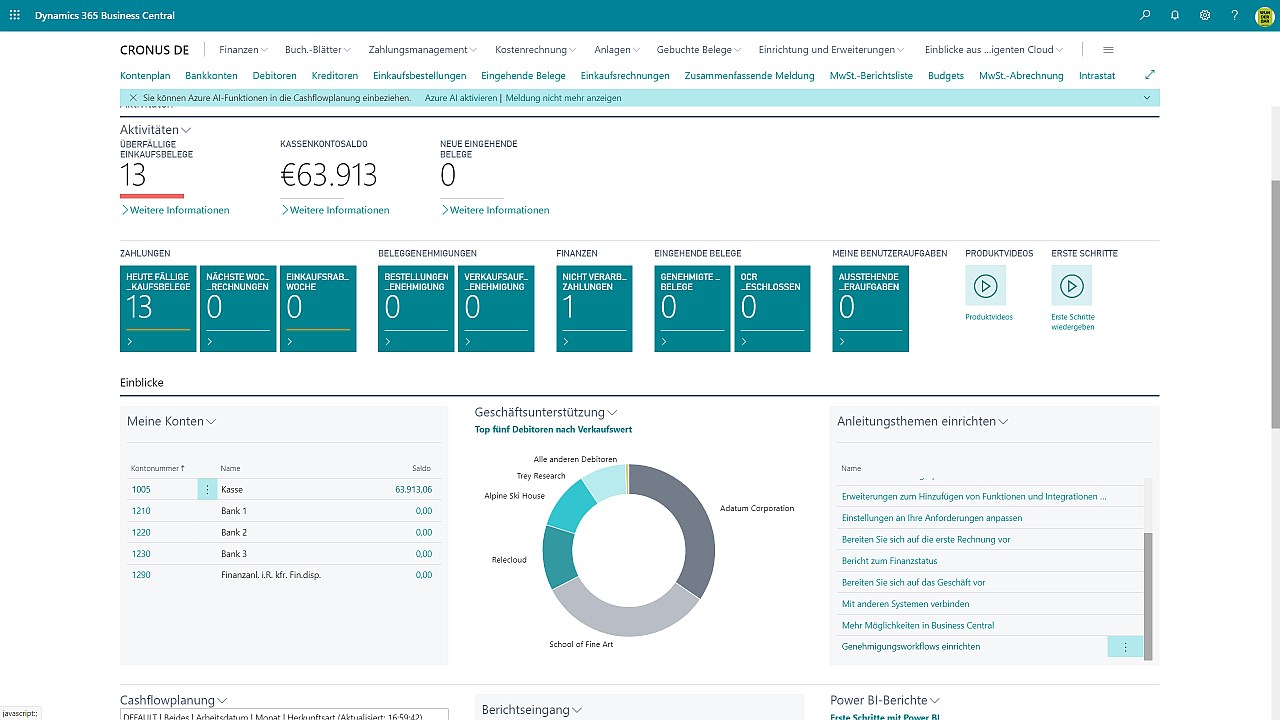This screenshot has width=1280, height=720.
Task: Open Kreditoren from the navigation bar
Action: tap(335, 76)
